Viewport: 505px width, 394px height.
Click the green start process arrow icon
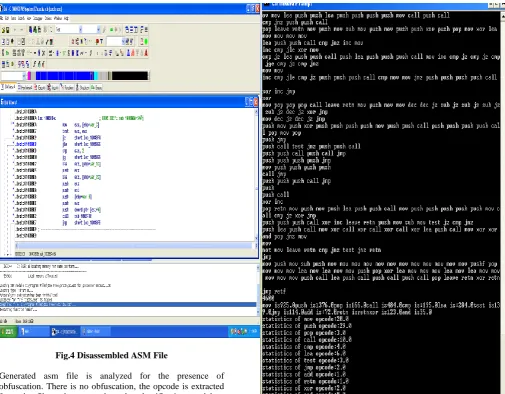tap(112, 30)
